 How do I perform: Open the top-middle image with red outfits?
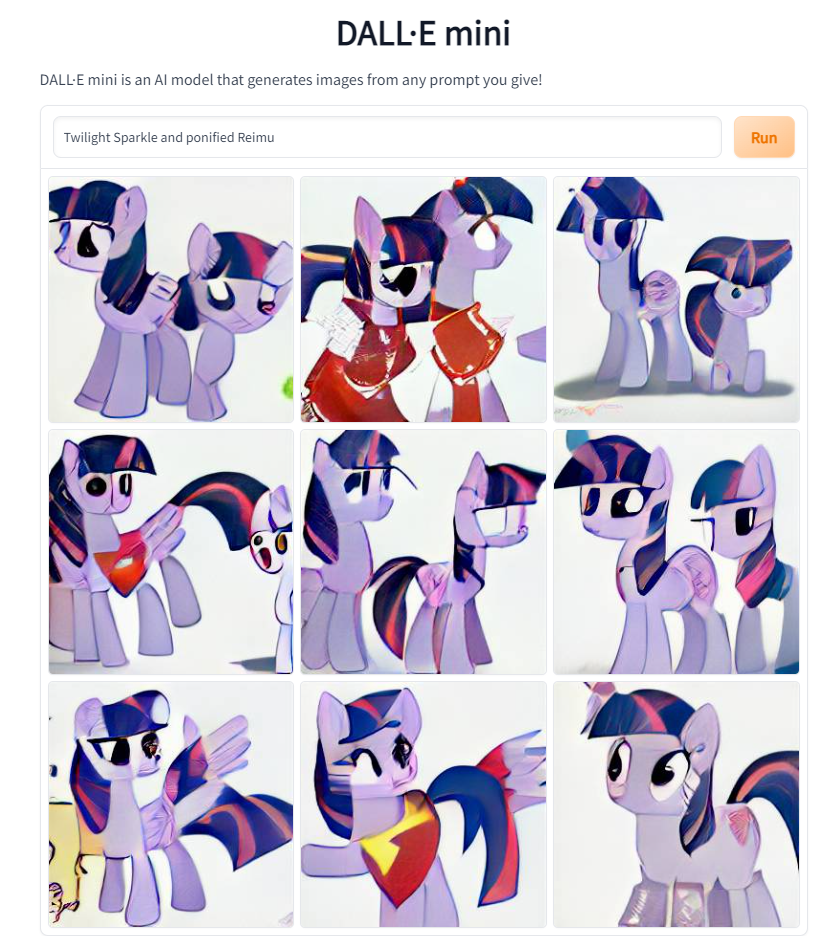423,299
